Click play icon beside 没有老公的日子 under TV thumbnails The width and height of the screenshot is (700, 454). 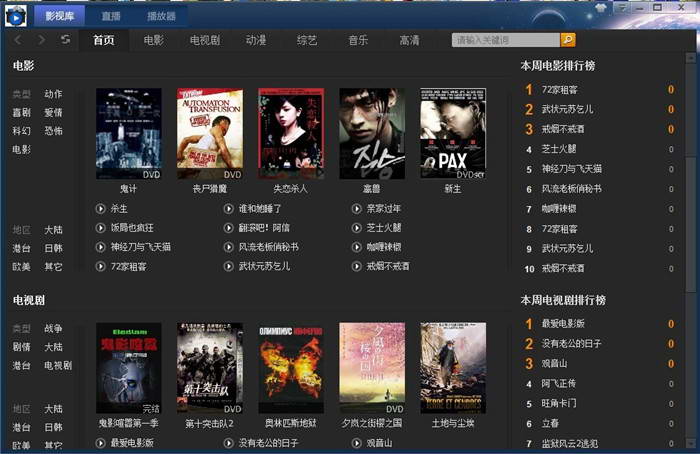tap(229, 443)
